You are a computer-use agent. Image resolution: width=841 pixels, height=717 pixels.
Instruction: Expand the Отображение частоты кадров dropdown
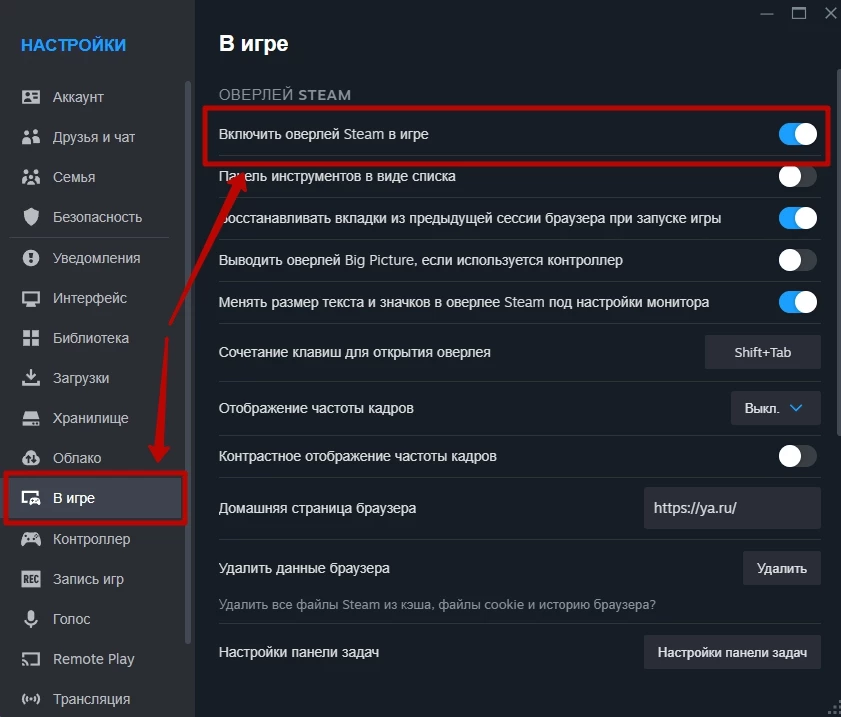(776, 408)
